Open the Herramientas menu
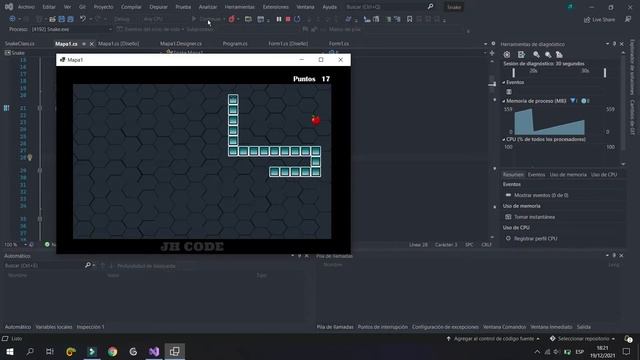The height and width of the screenshot is (360, 640). [x=240, y=7]
